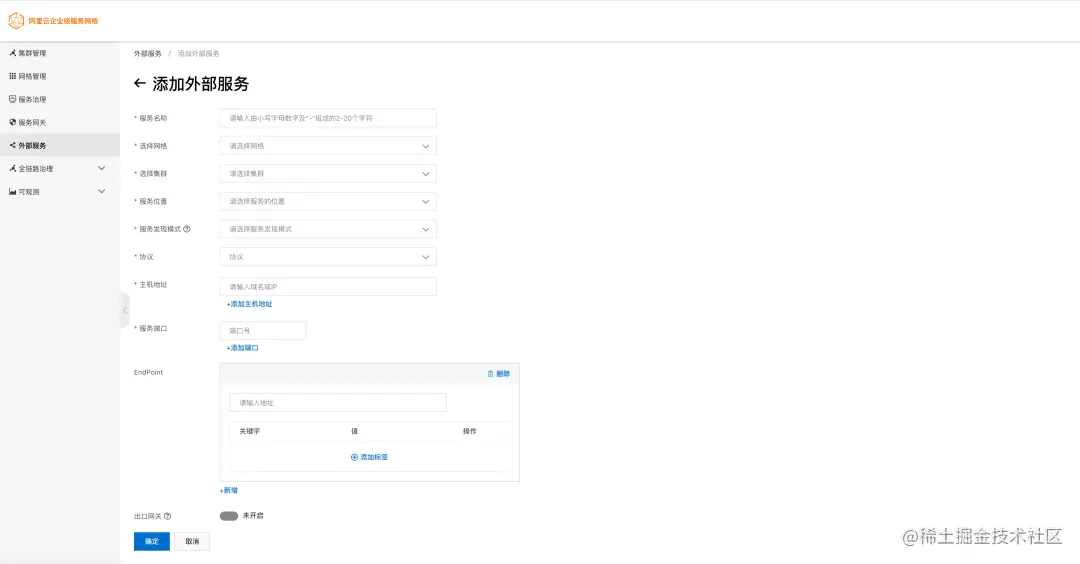Click the 网格管理 grid icon
This screenshot has height=564, width=1080.
click(x=12, y=76)
